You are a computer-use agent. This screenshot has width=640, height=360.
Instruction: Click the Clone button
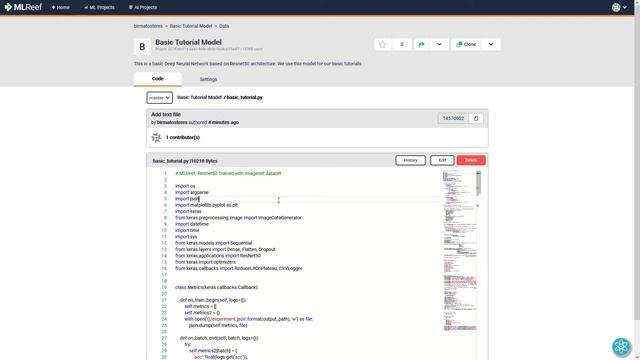[466, 44]
